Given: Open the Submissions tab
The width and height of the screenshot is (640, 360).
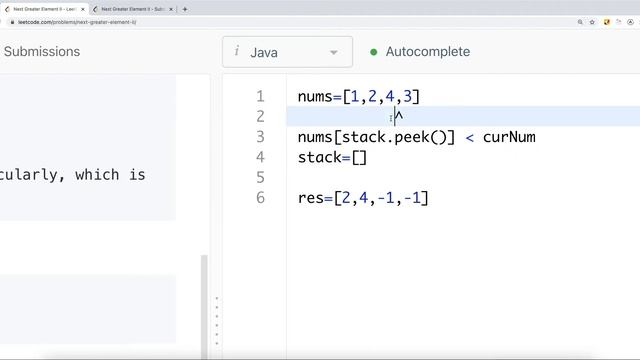Looking at the screenshot, I should click(x=42, y=51).
